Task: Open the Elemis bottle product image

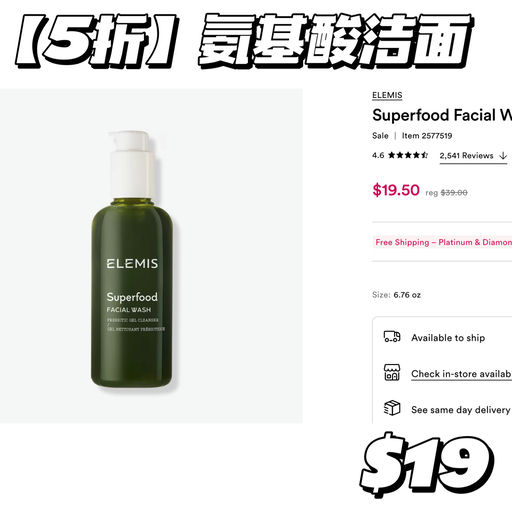Action: (132, 260)
